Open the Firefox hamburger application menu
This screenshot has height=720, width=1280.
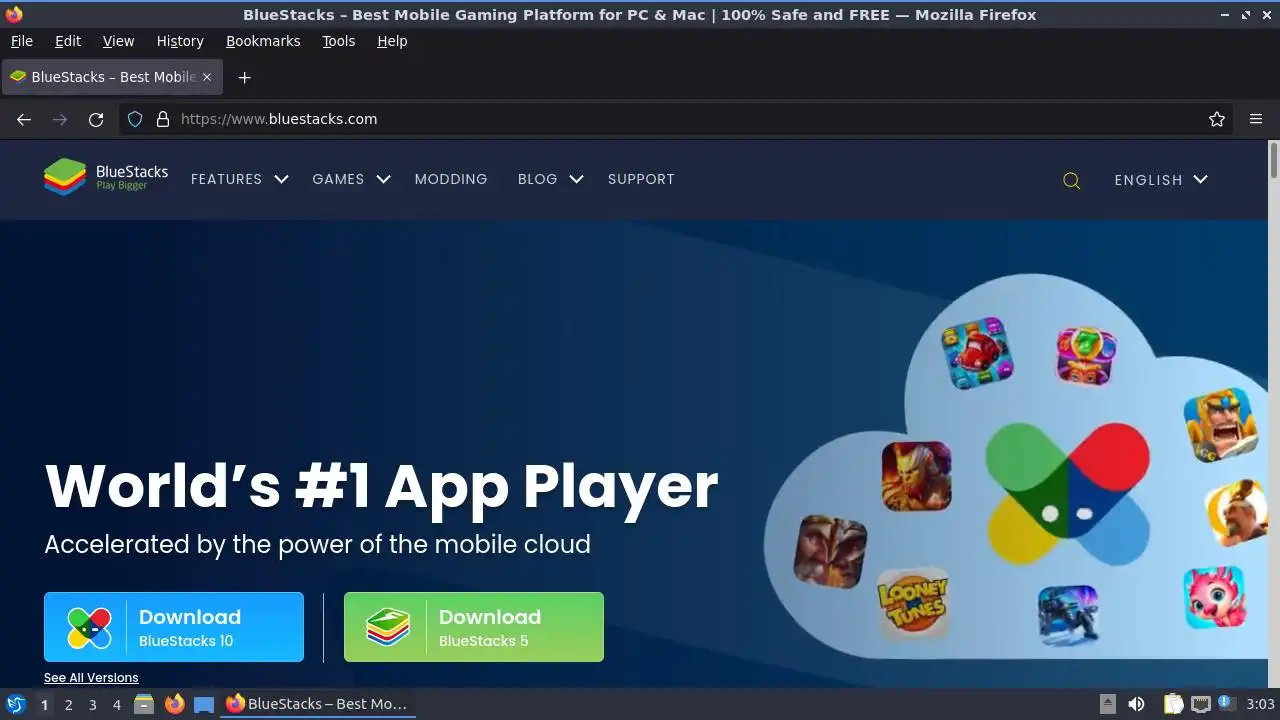point(1256,119)
